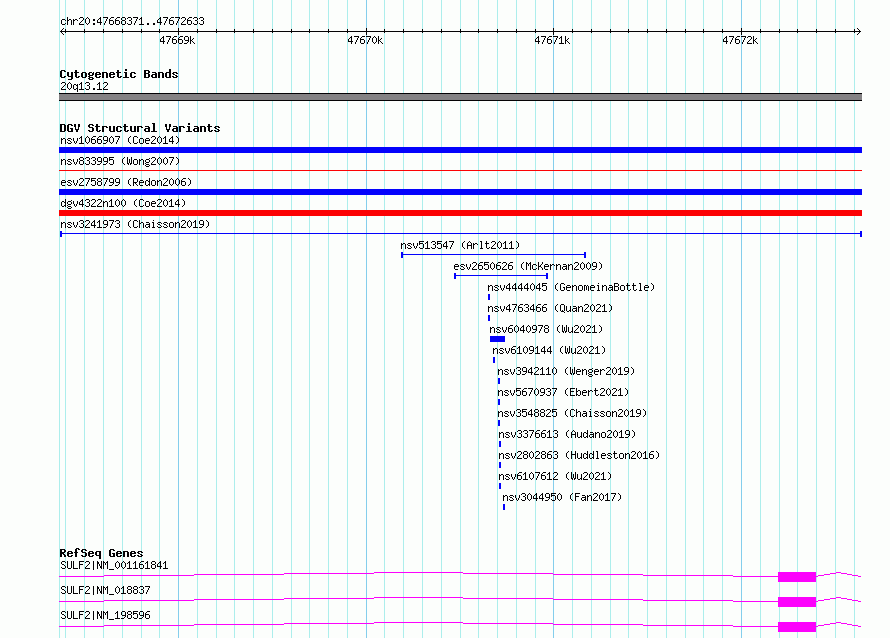Select the red dgv4322n100 variant bar
The image size is (890, 638).
(460, 213)
